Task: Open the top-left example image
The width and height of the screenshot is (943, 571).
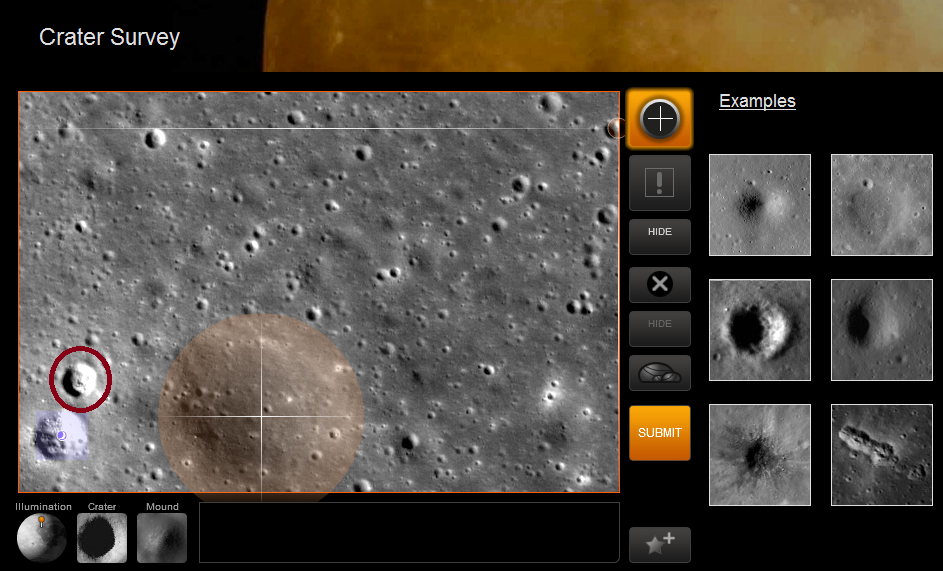Action: 759,205
